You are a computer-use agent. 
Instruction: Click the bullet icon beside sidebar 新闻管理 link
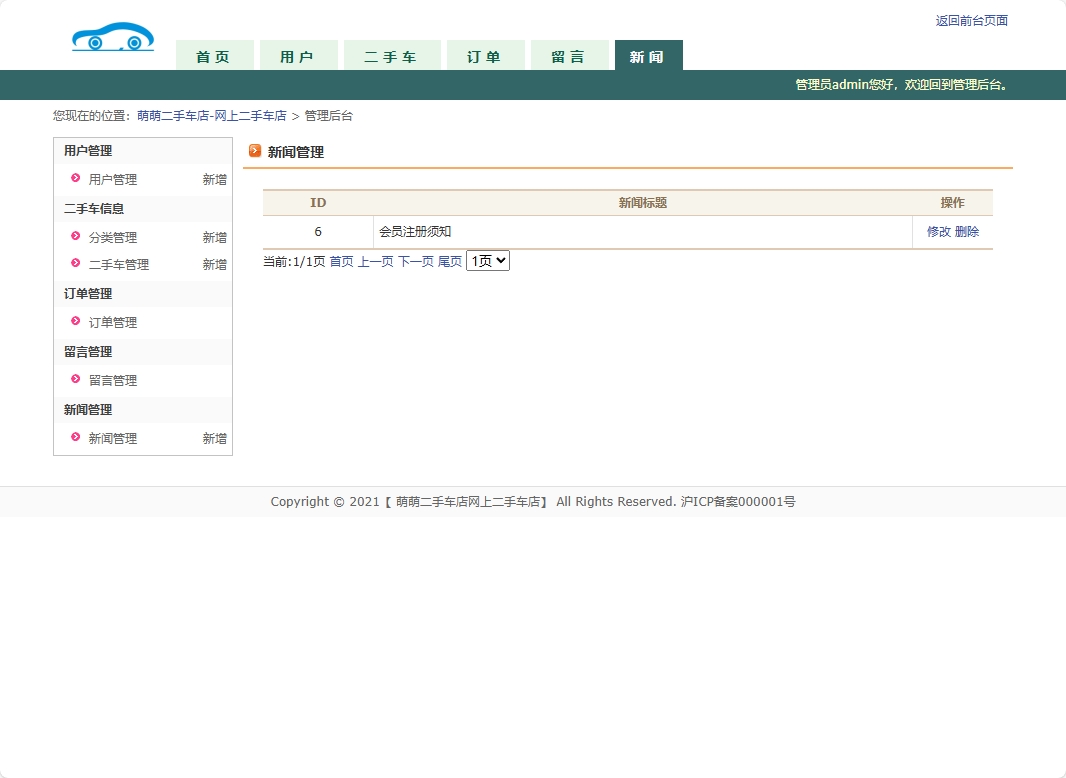75,438
